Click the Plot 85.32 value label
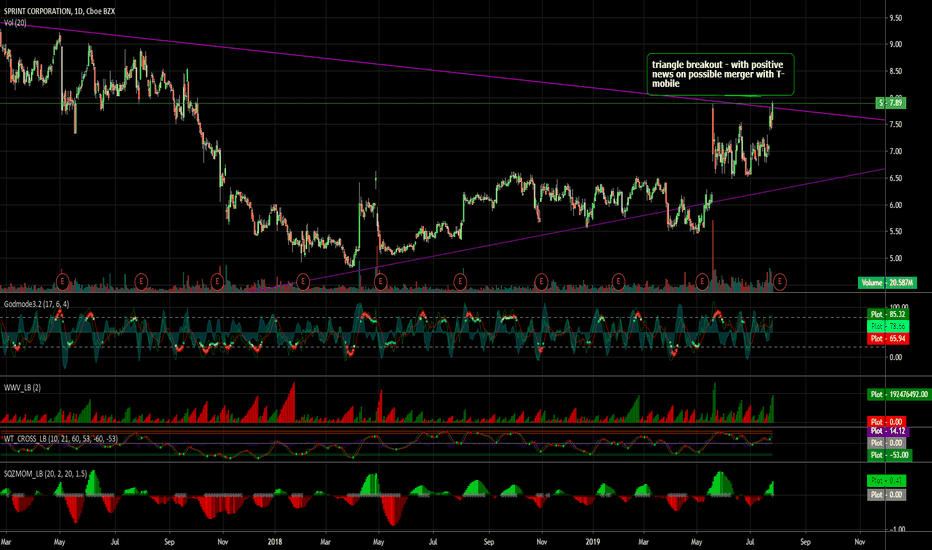The width and height of the screenshot is (932, 550). point(887,314)
